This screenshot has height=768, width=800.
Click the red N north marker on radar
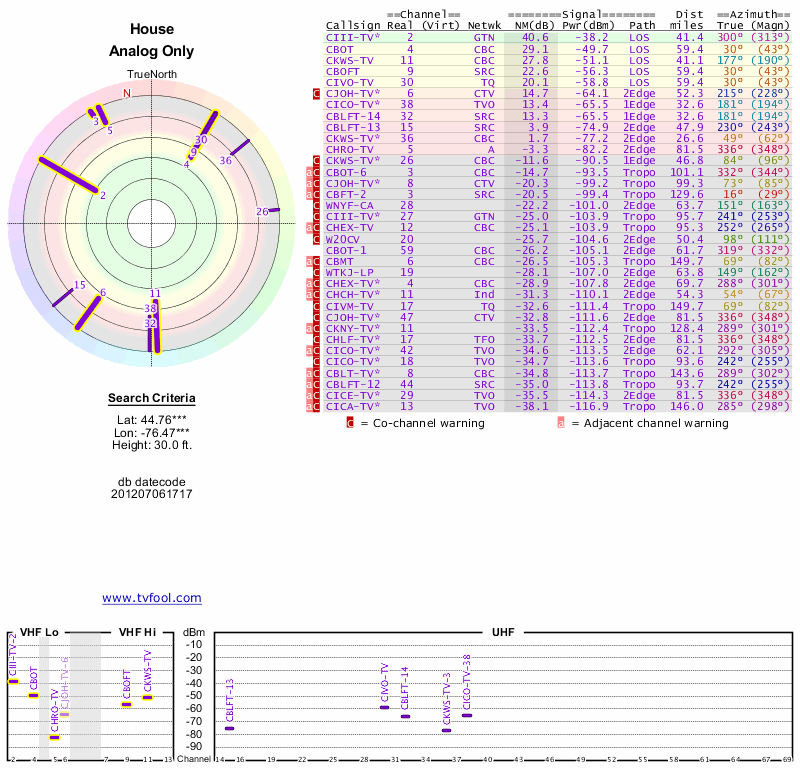point(127,93)
